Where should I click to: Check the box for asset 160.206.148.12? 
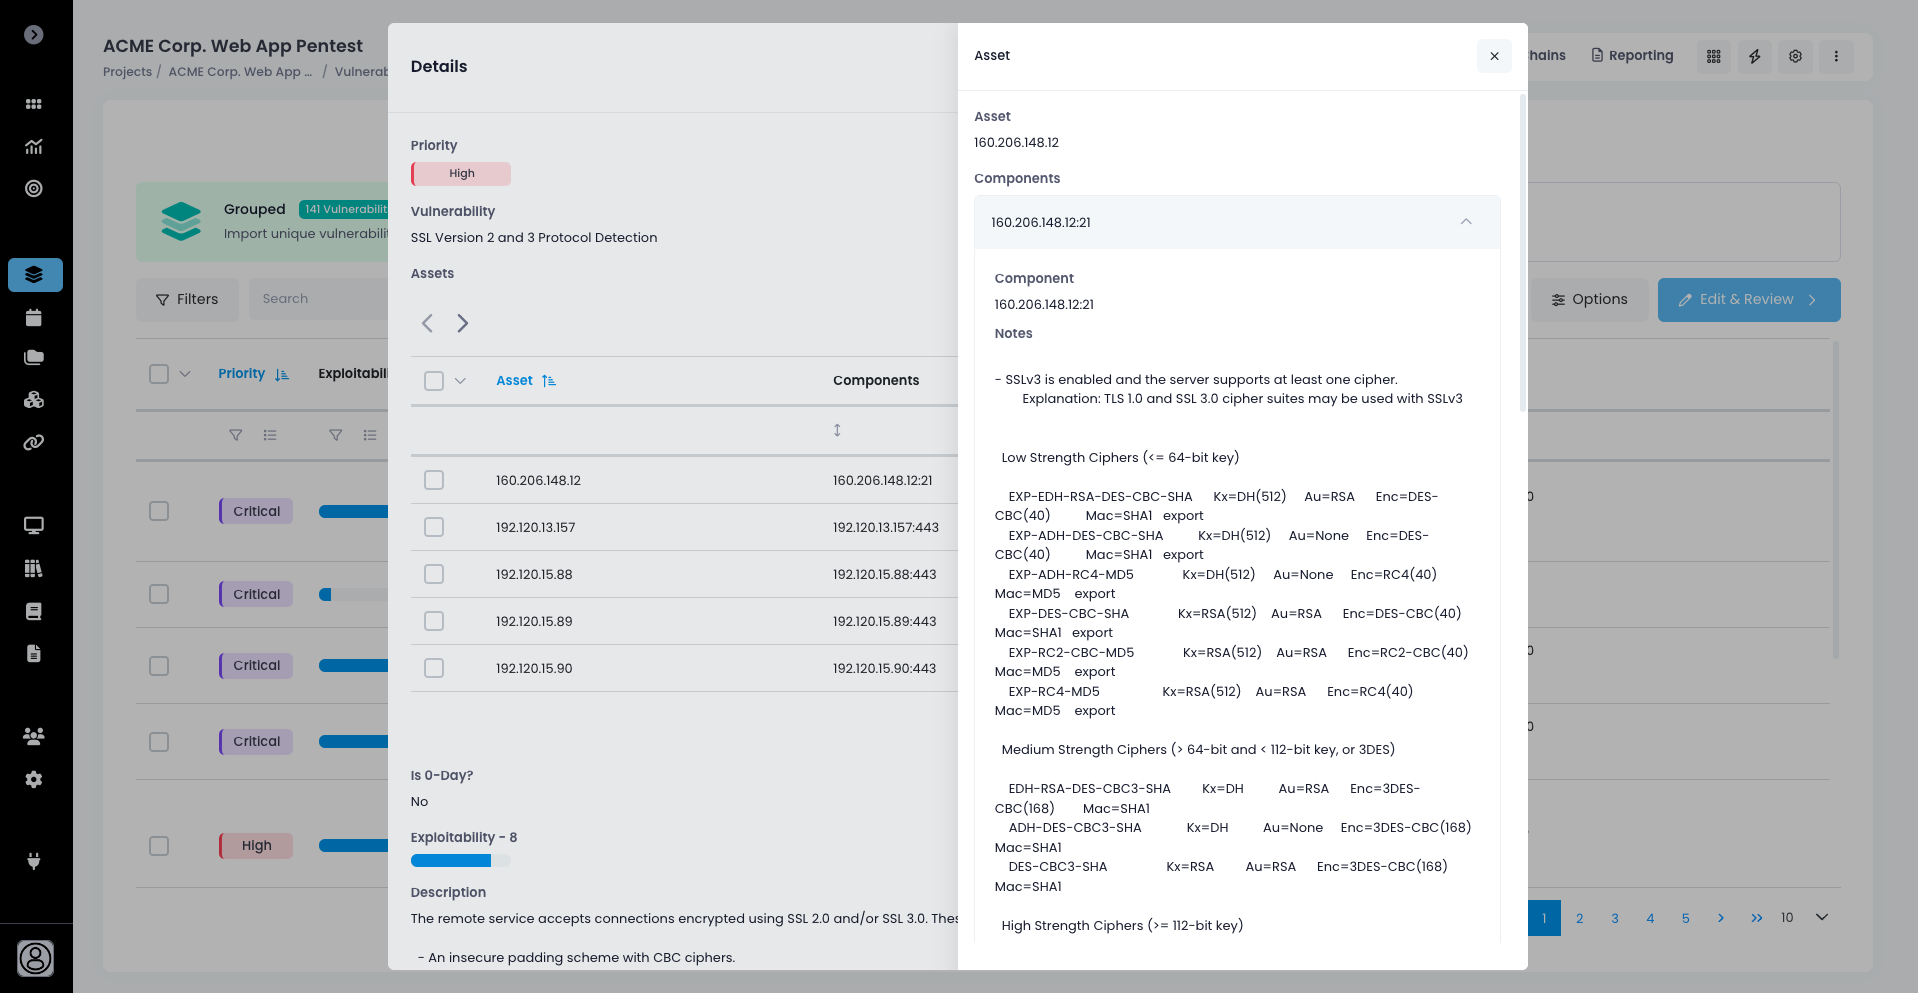[434, 481]
